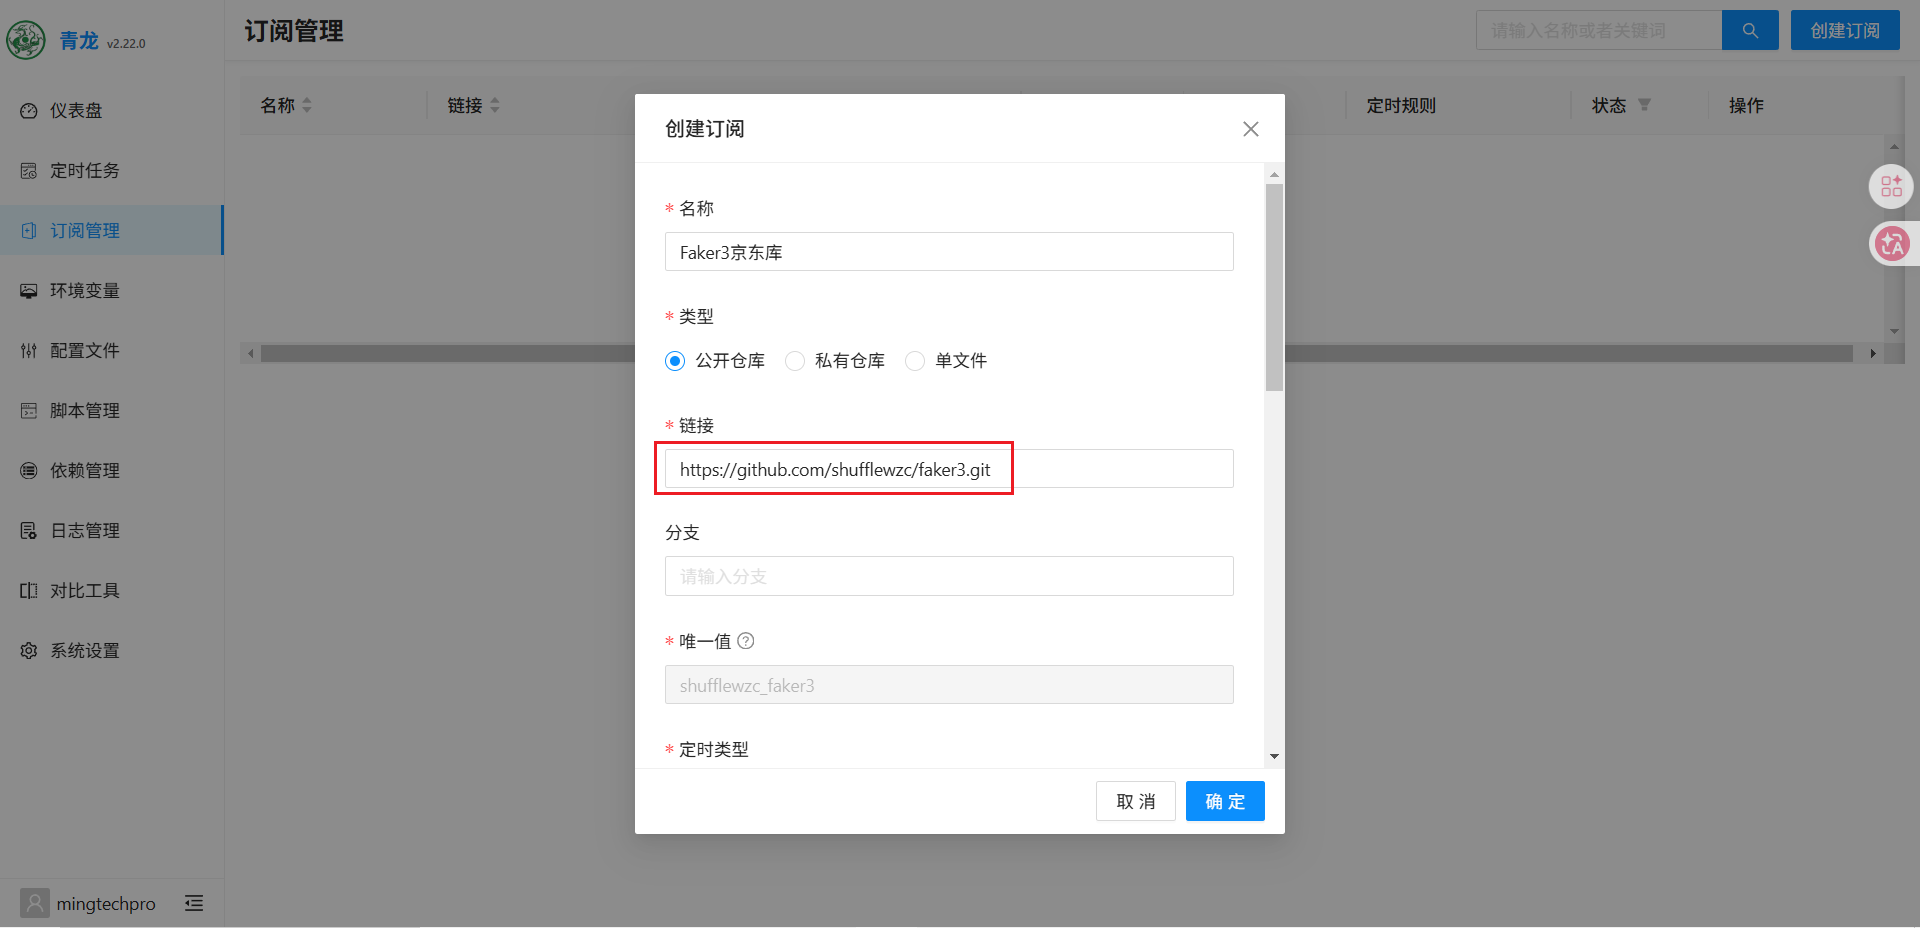Sort the table by 名称 column
Viewport: 1920px width, 928px height.
point(307,105)
